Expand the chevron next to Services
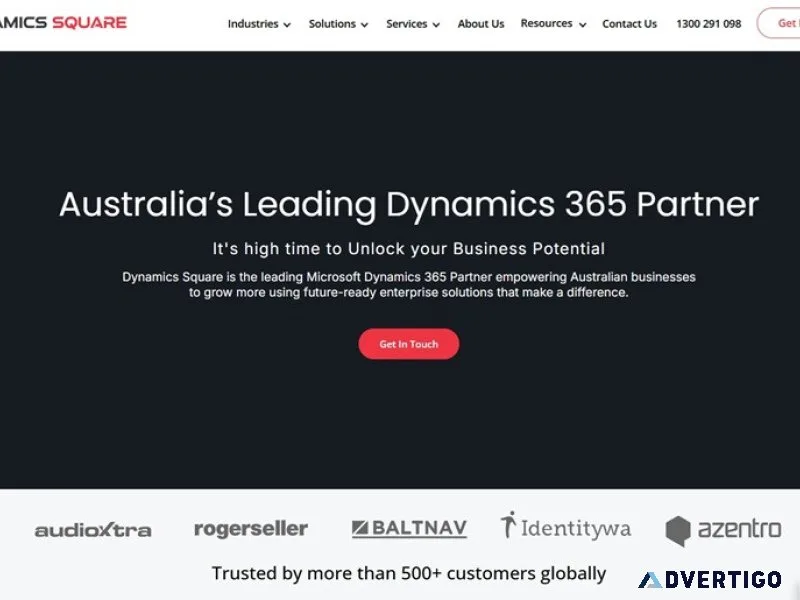800x600 pixels. [x=436, y=25]
